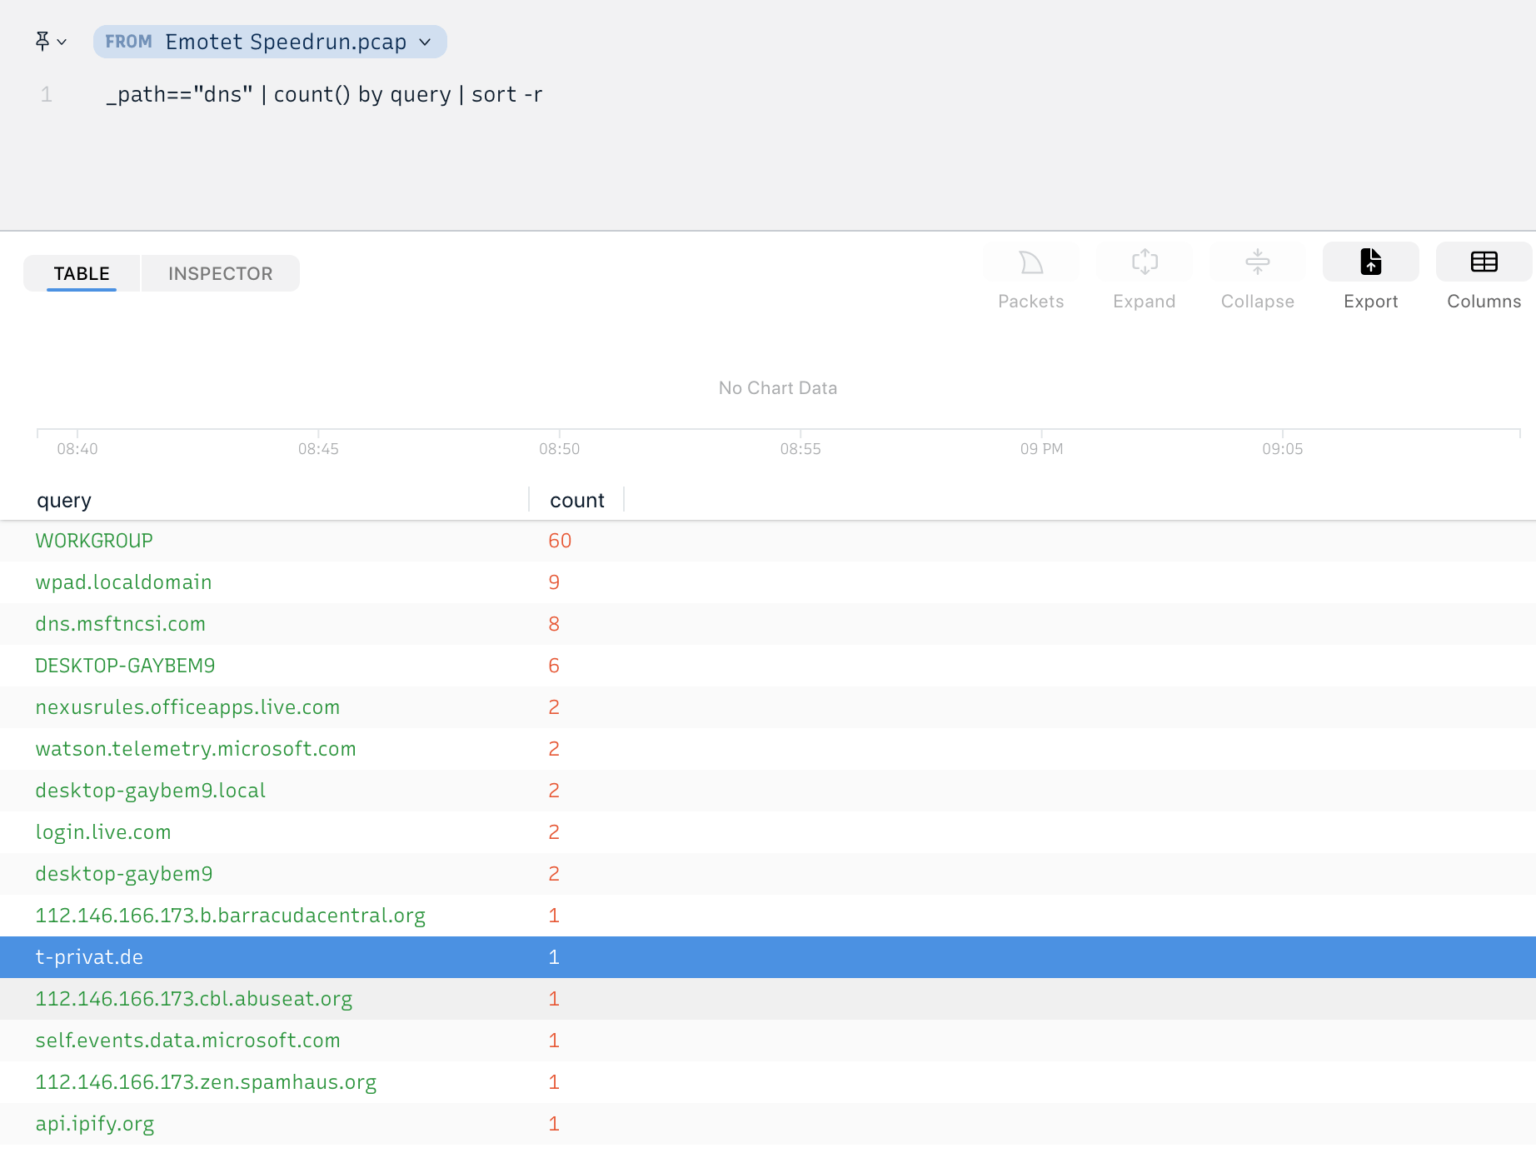Click the count value 60
The height and width of the screenshot is (1168, 1536).
[560, 541]
